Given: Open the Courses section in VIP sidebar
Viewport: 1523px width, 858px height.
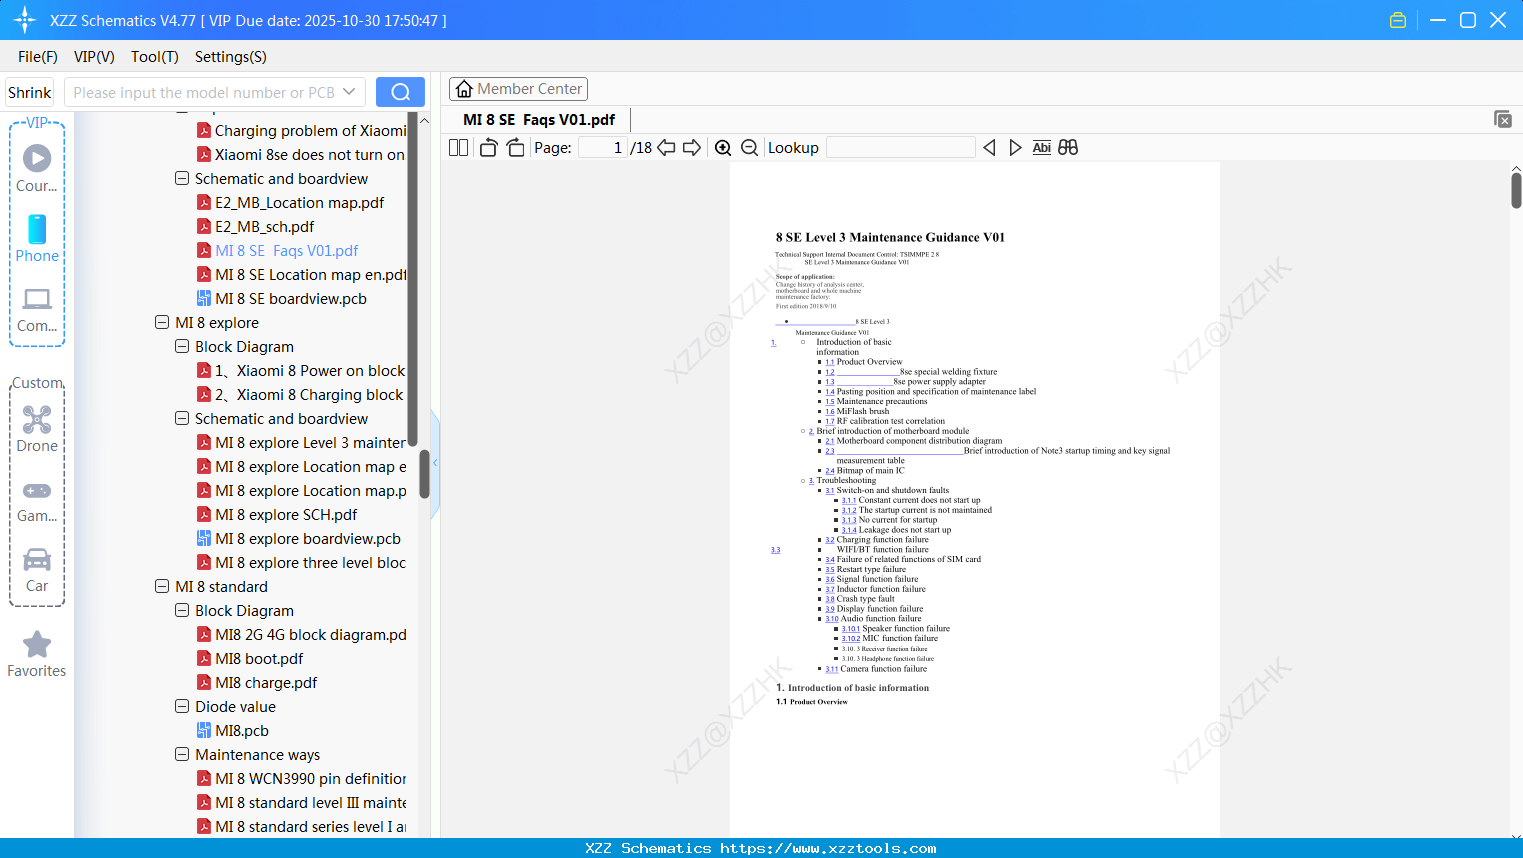Looking at the screenshot, I should click(x=37, y=169).
